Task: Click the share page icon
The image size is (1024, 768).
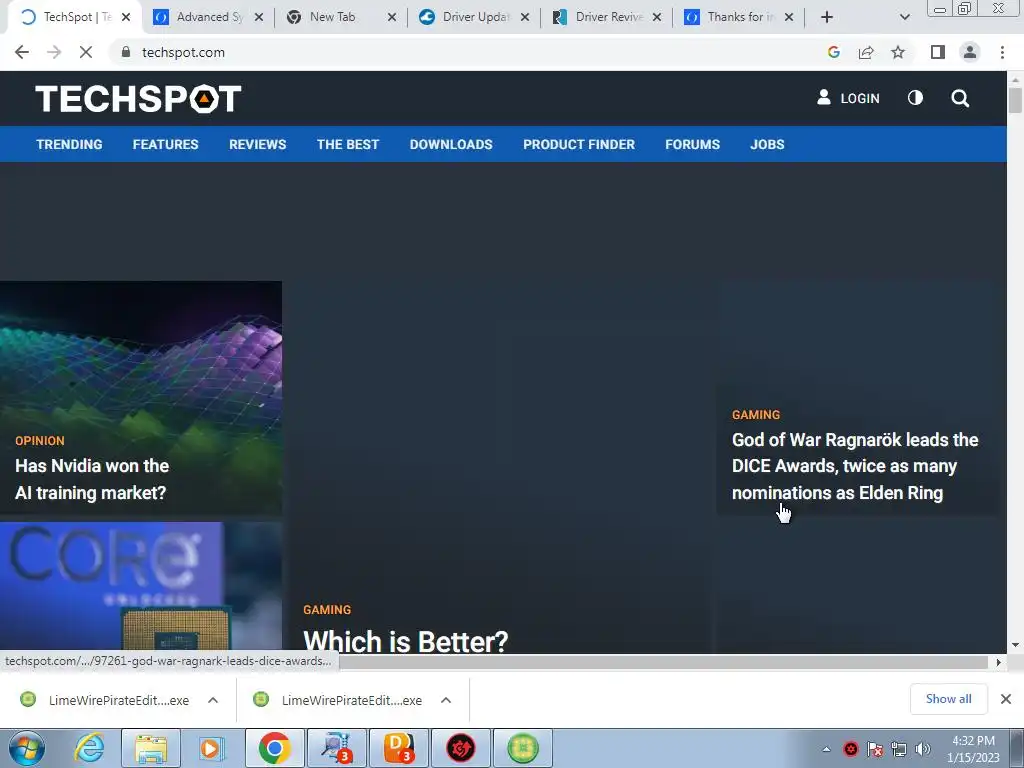Action: point(866,52)
